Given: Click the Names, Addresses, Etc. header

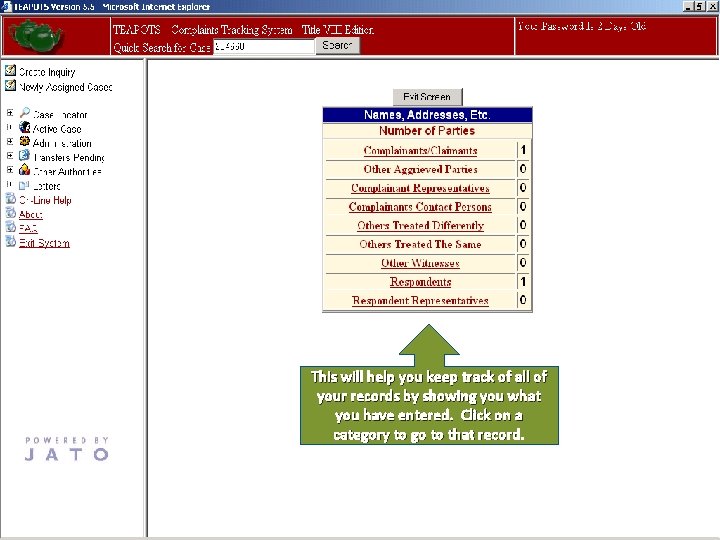Looking at the screenshot, I should click(428, 115).
